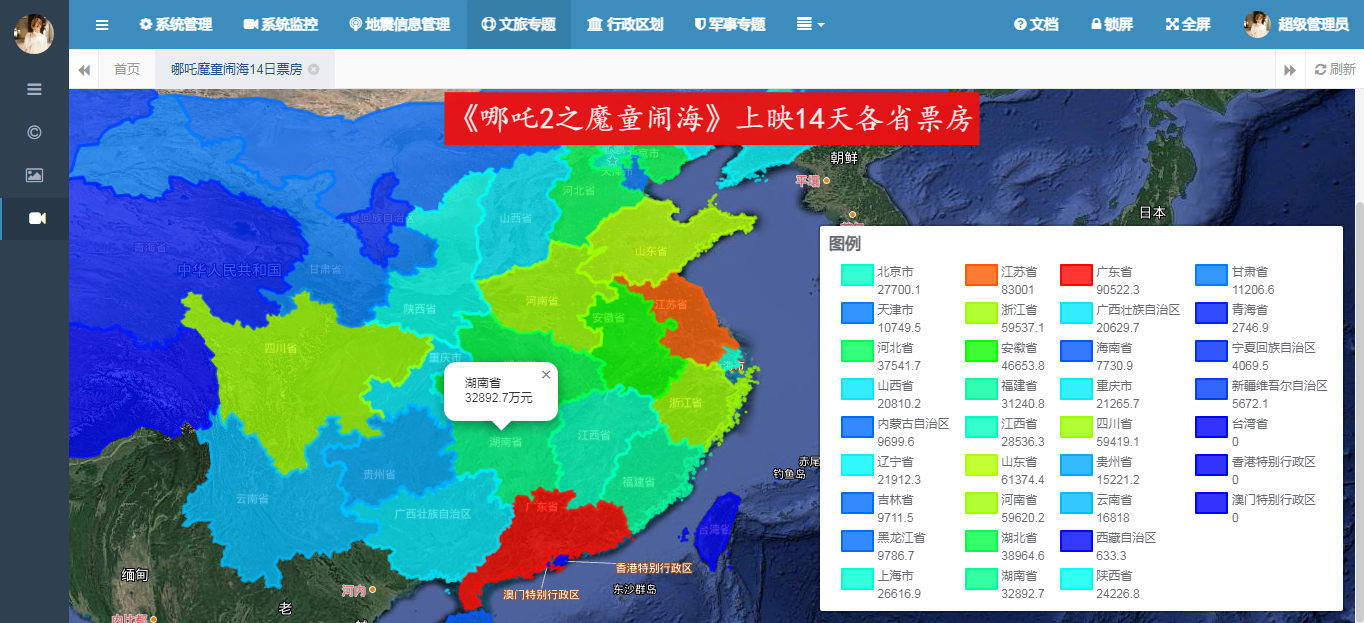Toggle 全屏 fullscreen mode

point(1188,24)
